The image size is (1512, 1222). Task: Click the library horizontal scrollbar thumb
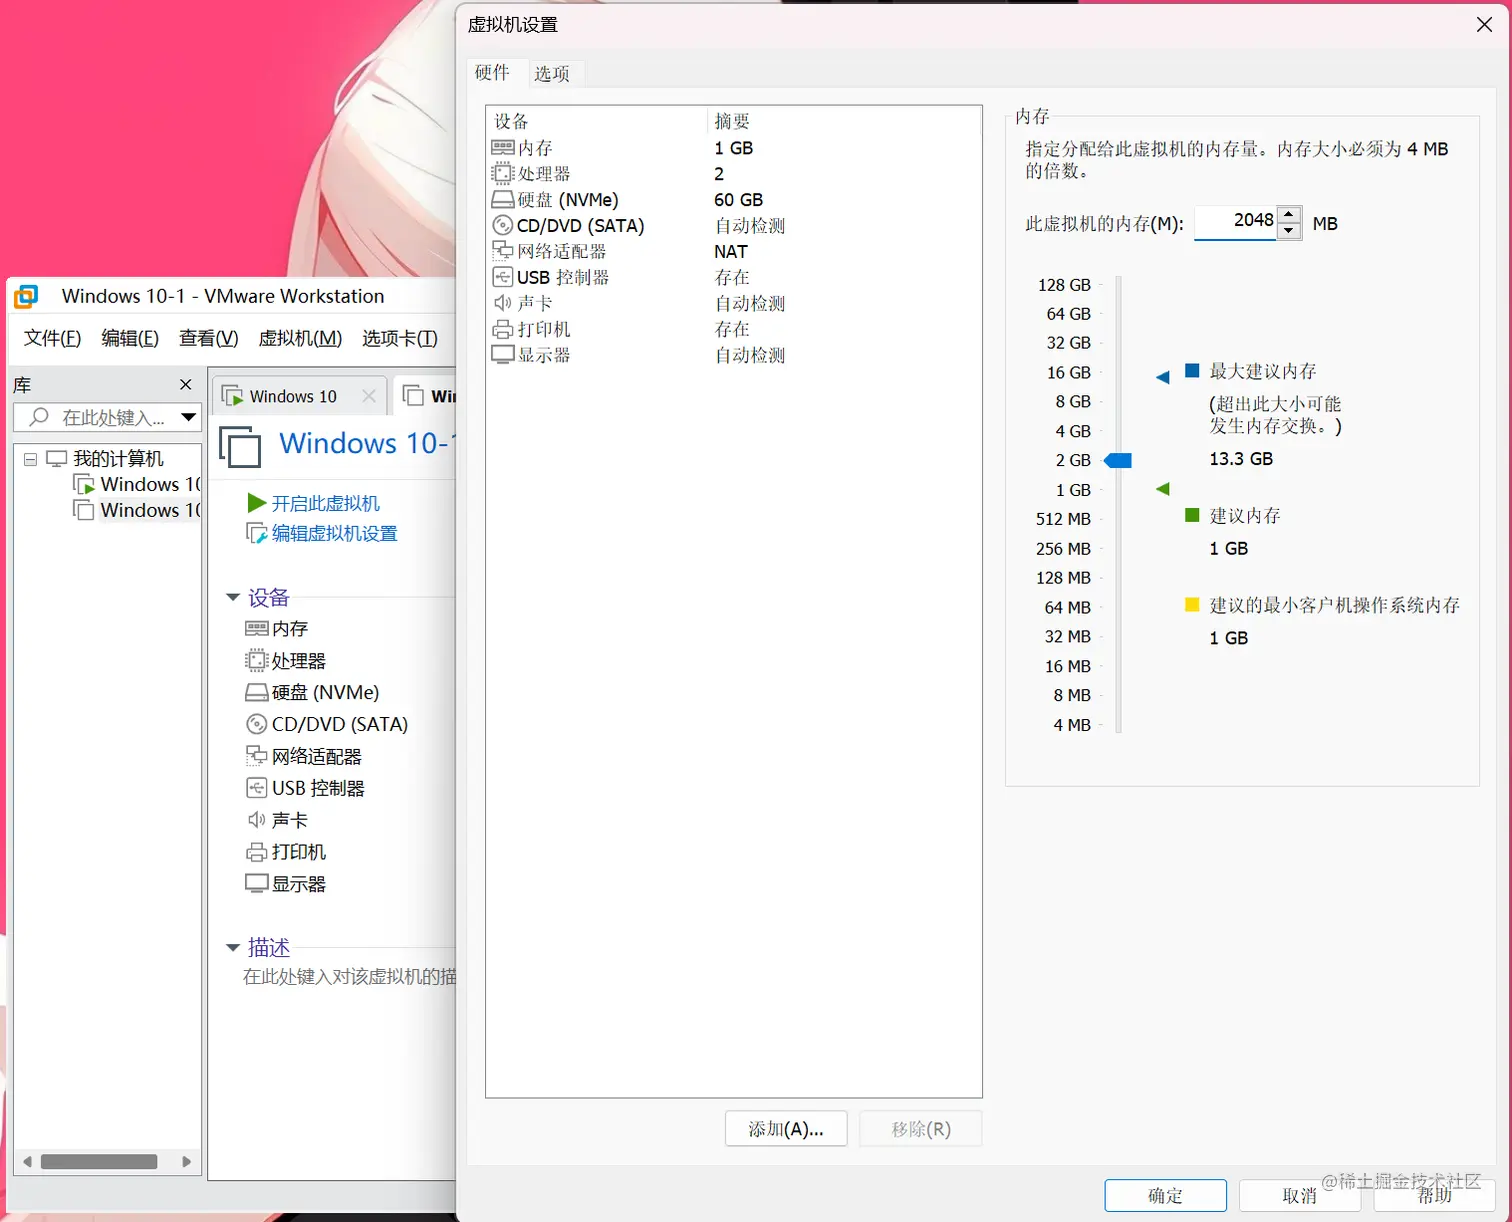pos(99,1162)
